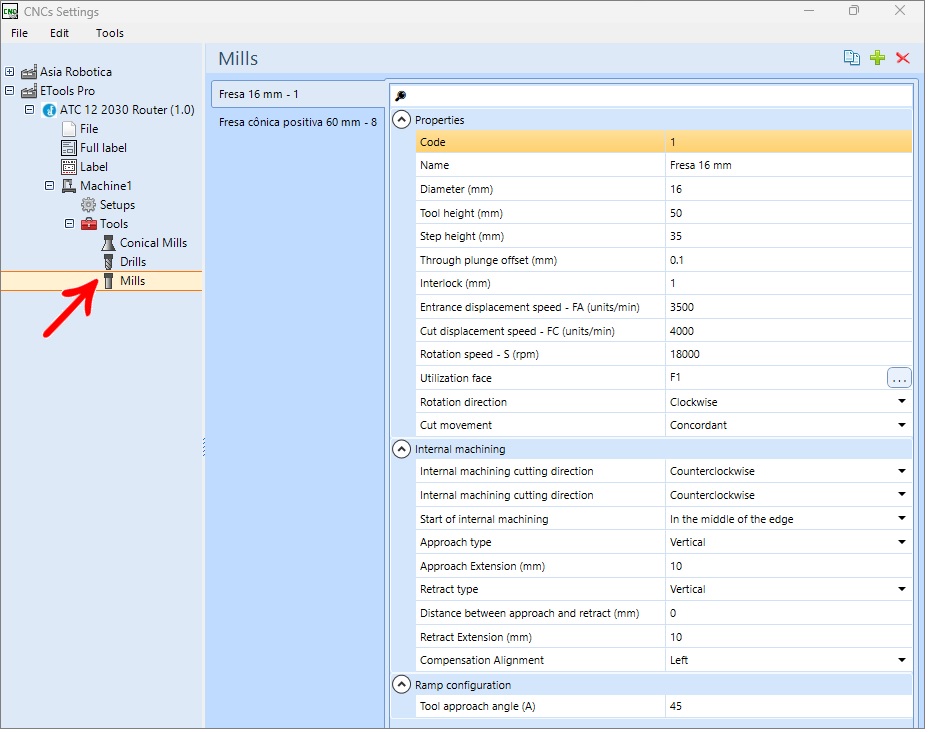929x732 pixels.
Task: Click the red Tools toolbox icon
Action: click(x=89, y=223)
